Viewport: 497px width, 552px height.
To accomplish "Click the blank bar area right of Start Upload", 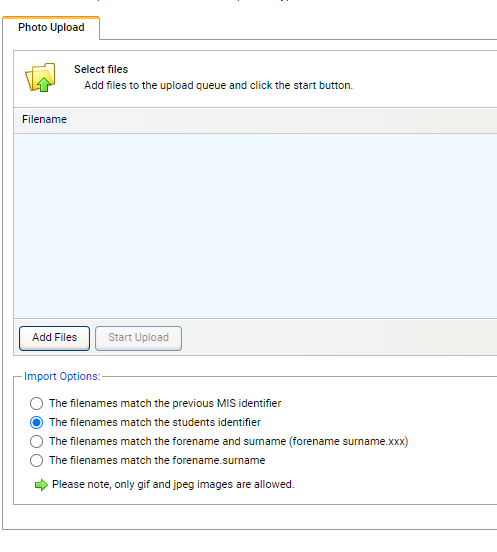I will click(340, 338).
